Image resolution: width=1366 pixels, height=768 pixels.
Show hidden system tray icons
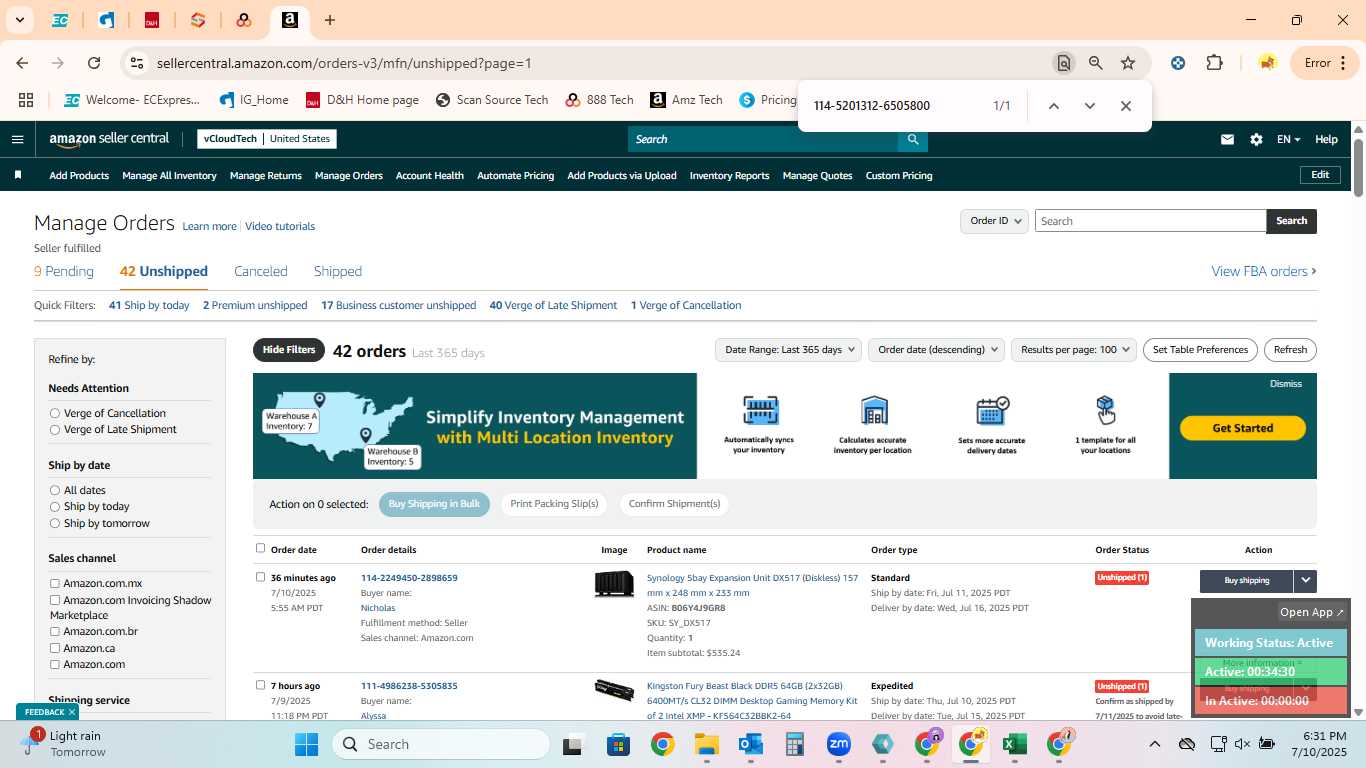click(x=1154, y=744)
